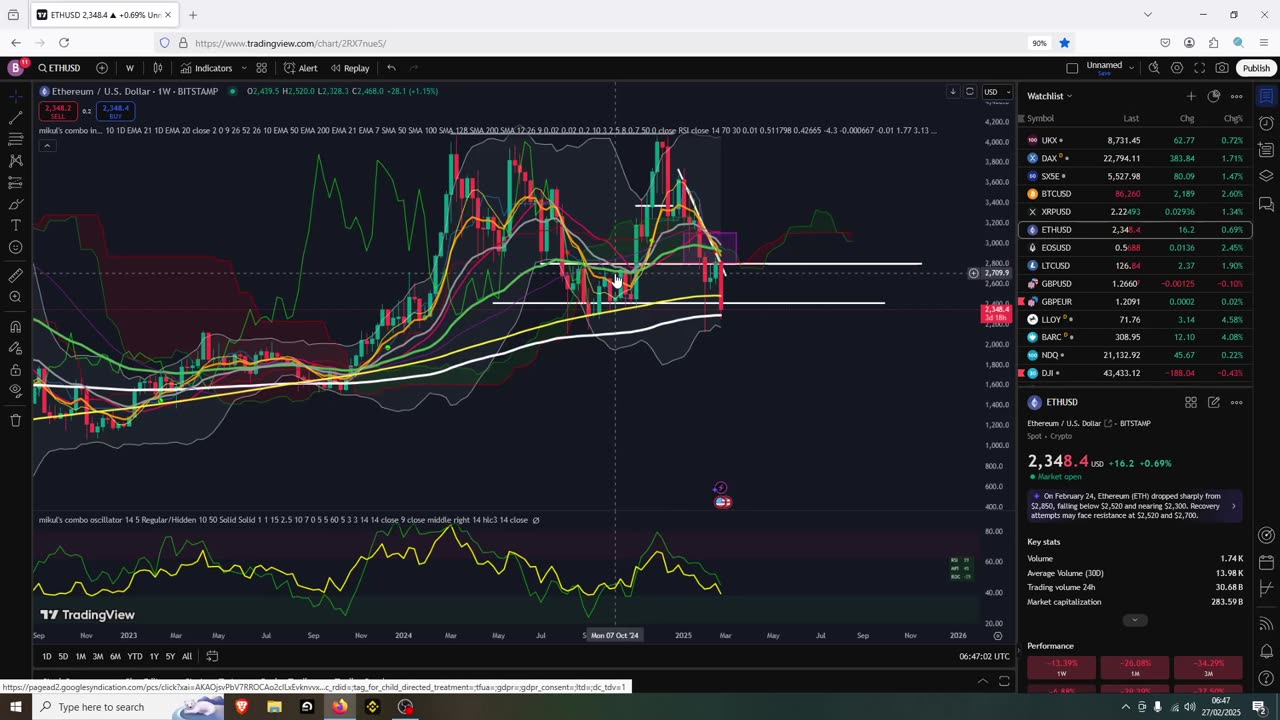Open the Ethereum news headline about February 24
Image resolution: width=1280 pixels, height=720 pixels.
click(1135, 506)
